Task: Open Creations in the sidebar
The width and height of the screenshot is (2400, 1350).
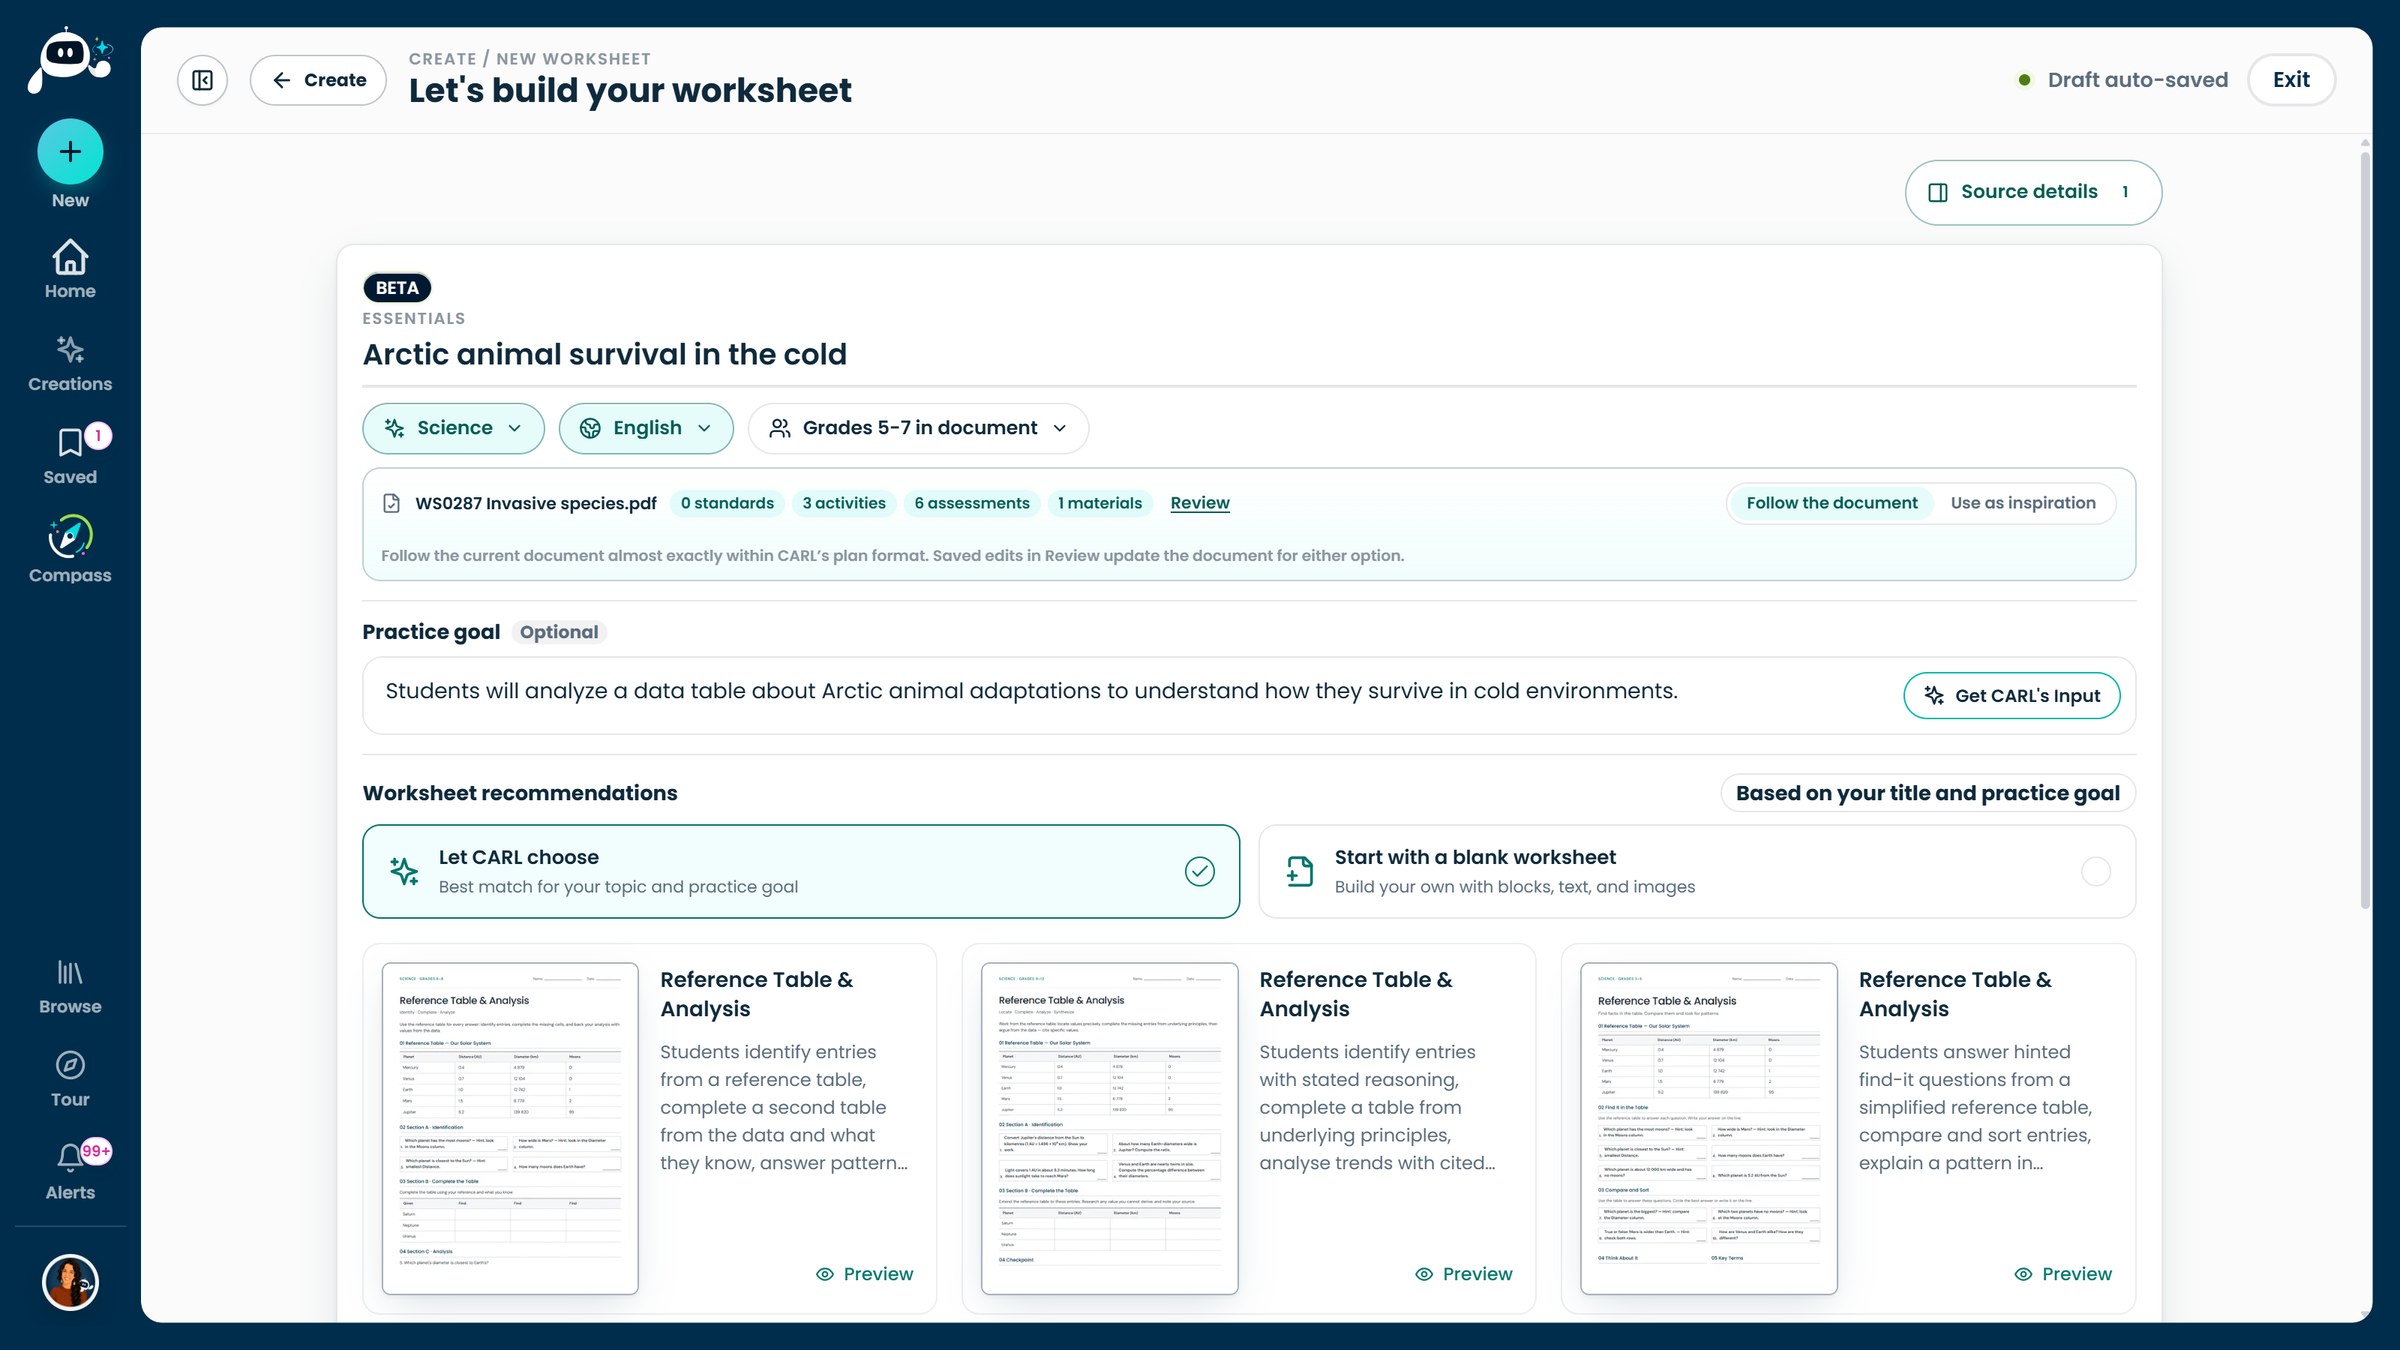Action: (70, 364)
